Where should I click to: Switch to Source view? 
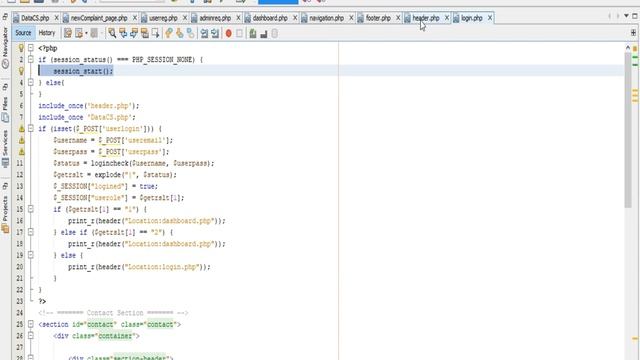[23, 33]
